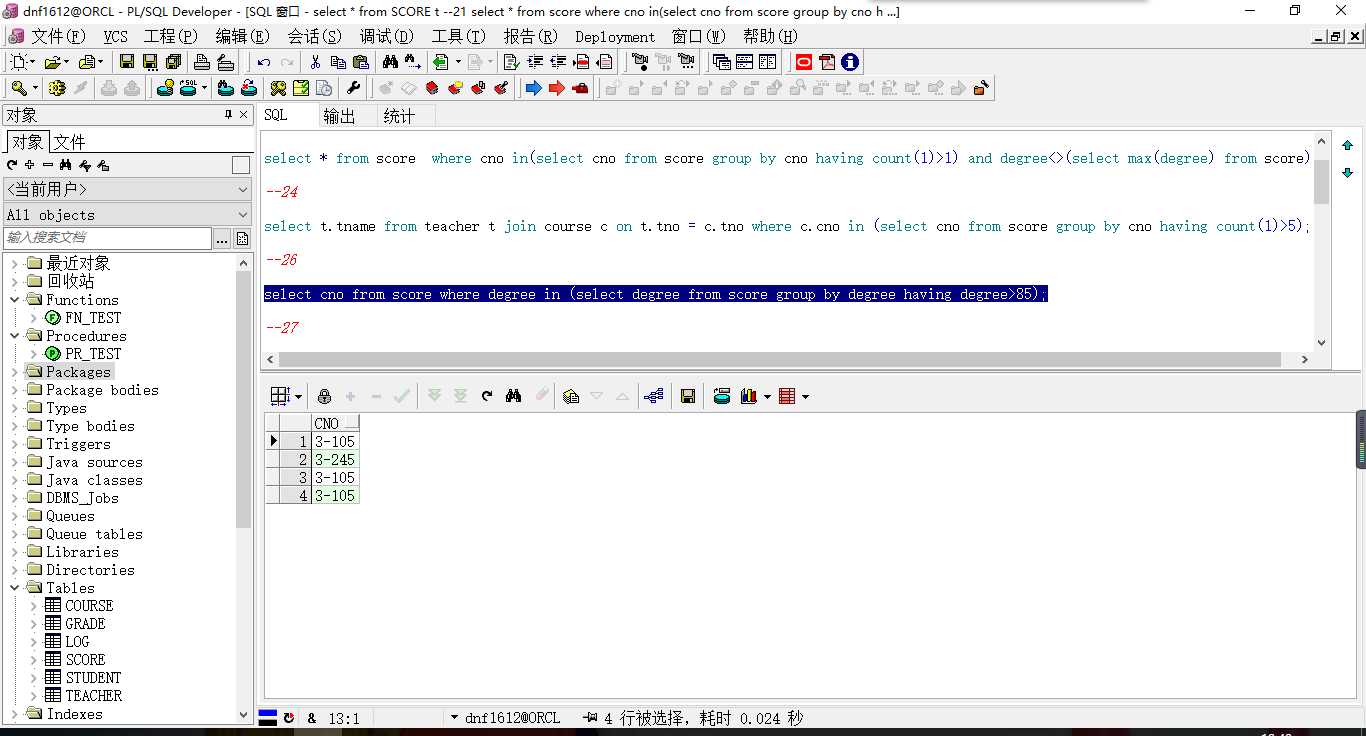Click the chart icon in result toolbar
This screenshot has width=1366, height=736.
click(749, 396)
